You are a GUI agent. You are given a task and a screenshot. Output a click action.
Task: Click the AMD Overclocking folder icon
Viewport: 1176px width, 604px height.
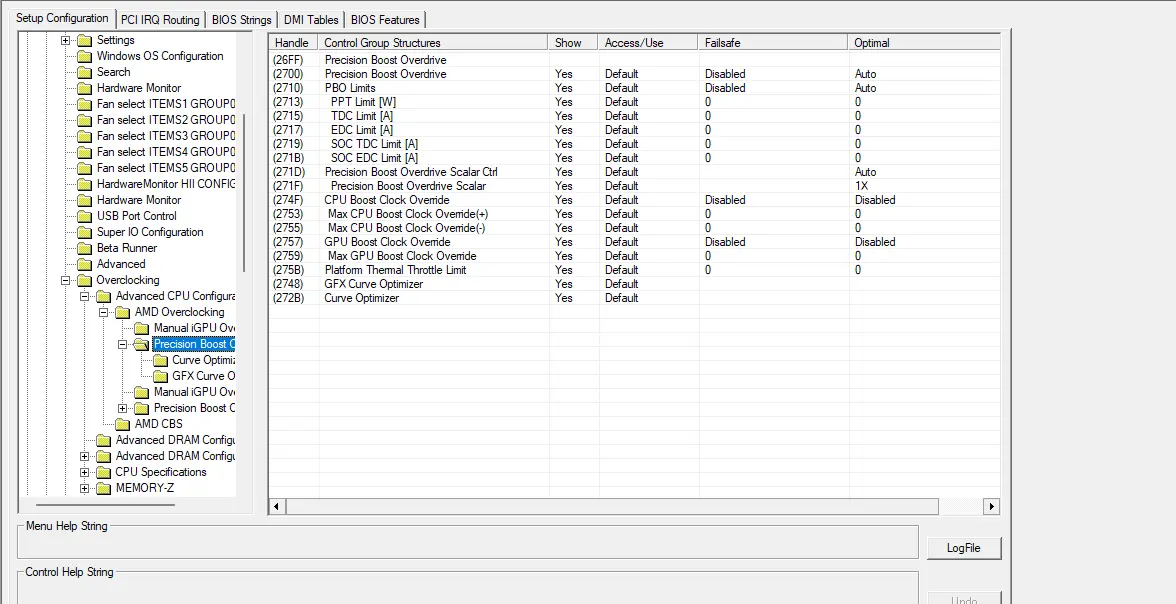click(123, 312)
